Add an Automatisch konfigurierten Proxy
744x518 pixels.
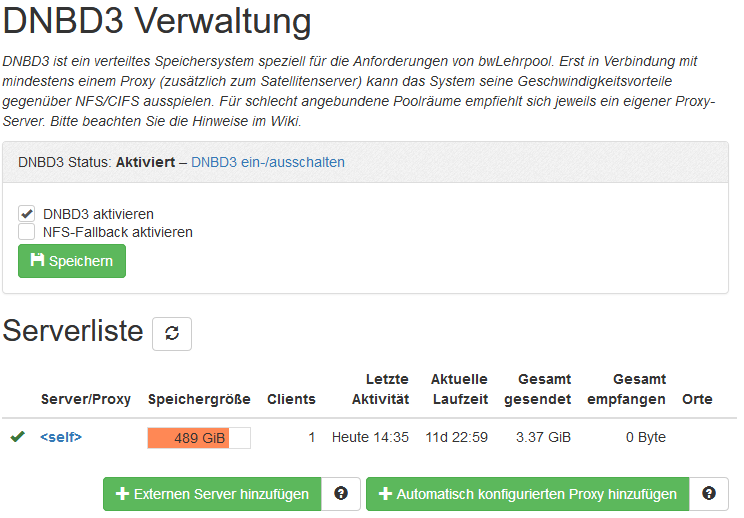(x=528, y=494)
